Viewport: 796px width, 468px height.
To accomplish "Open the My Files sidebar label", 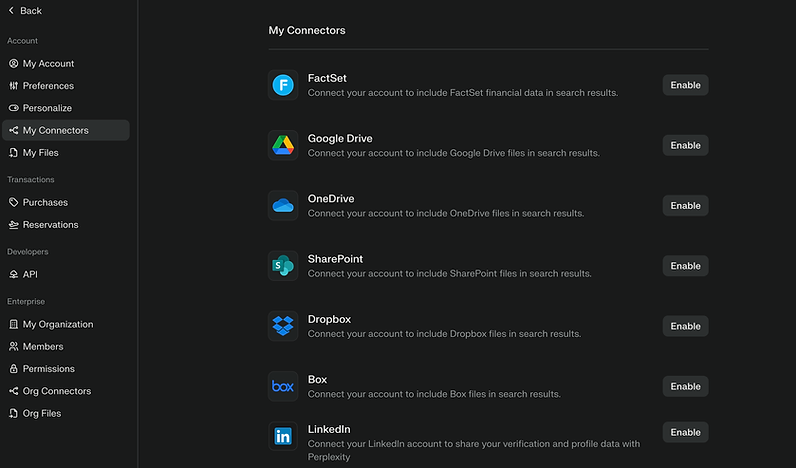I will [41, 153].
